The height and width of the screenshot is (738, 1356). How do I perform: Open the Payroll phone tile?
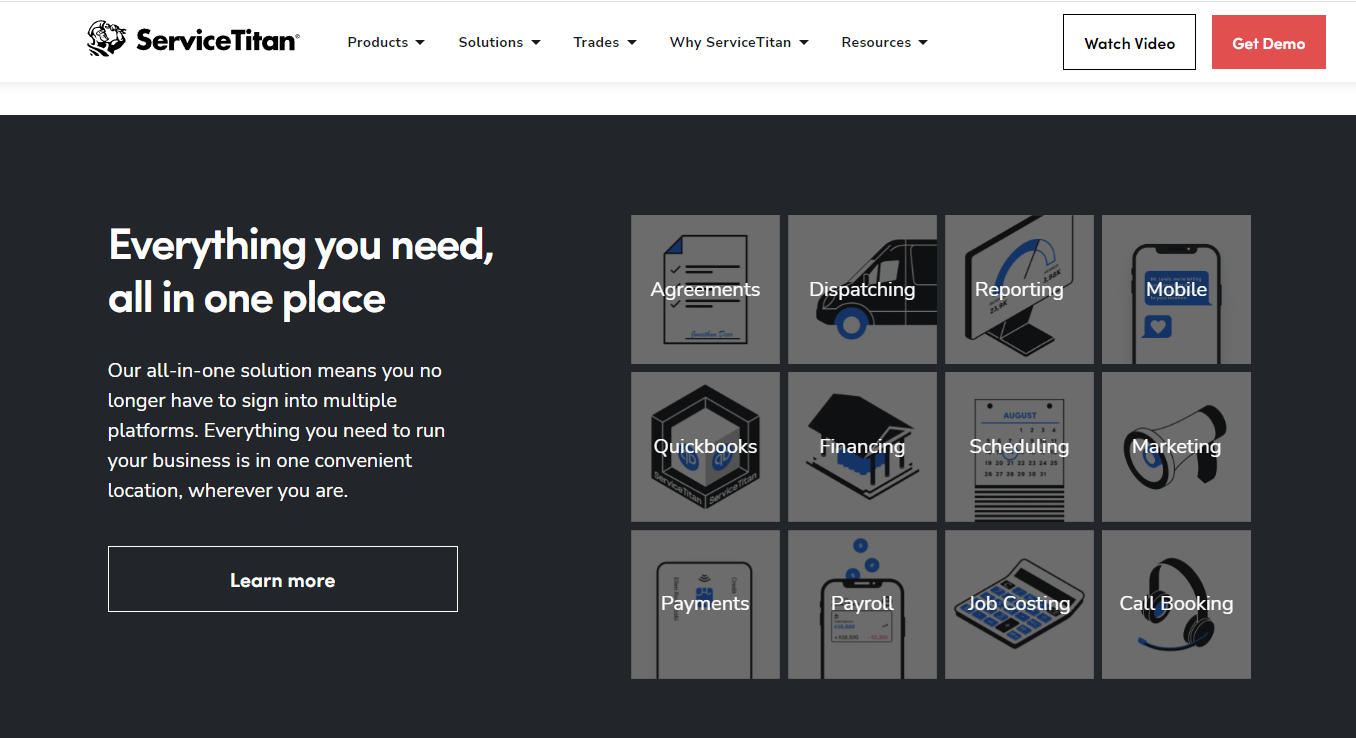pos(862,604)
